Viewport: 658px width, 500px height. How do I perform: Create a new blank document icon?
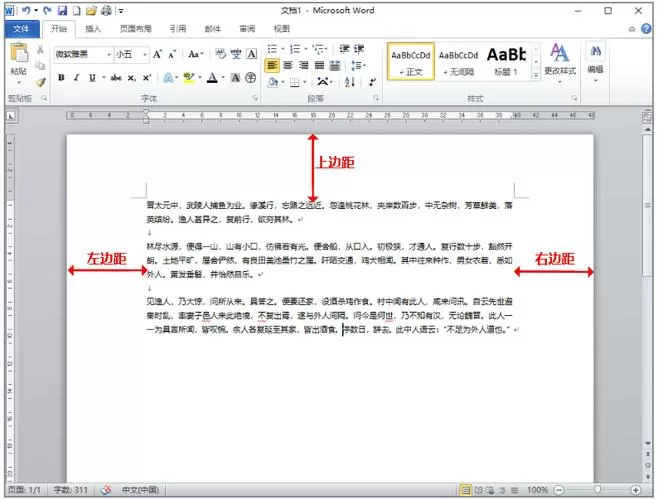(x=76, y=10)
